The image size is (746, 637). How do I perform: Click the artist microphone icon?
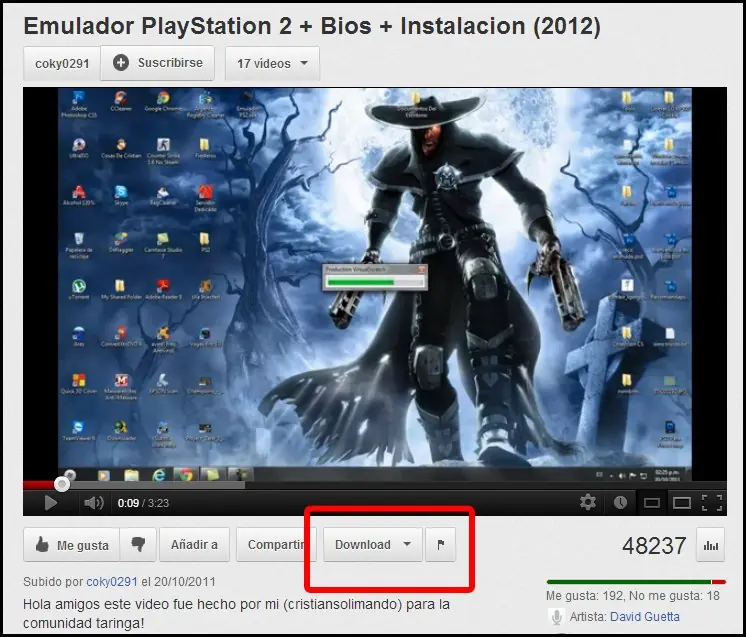tap(556, 617)
